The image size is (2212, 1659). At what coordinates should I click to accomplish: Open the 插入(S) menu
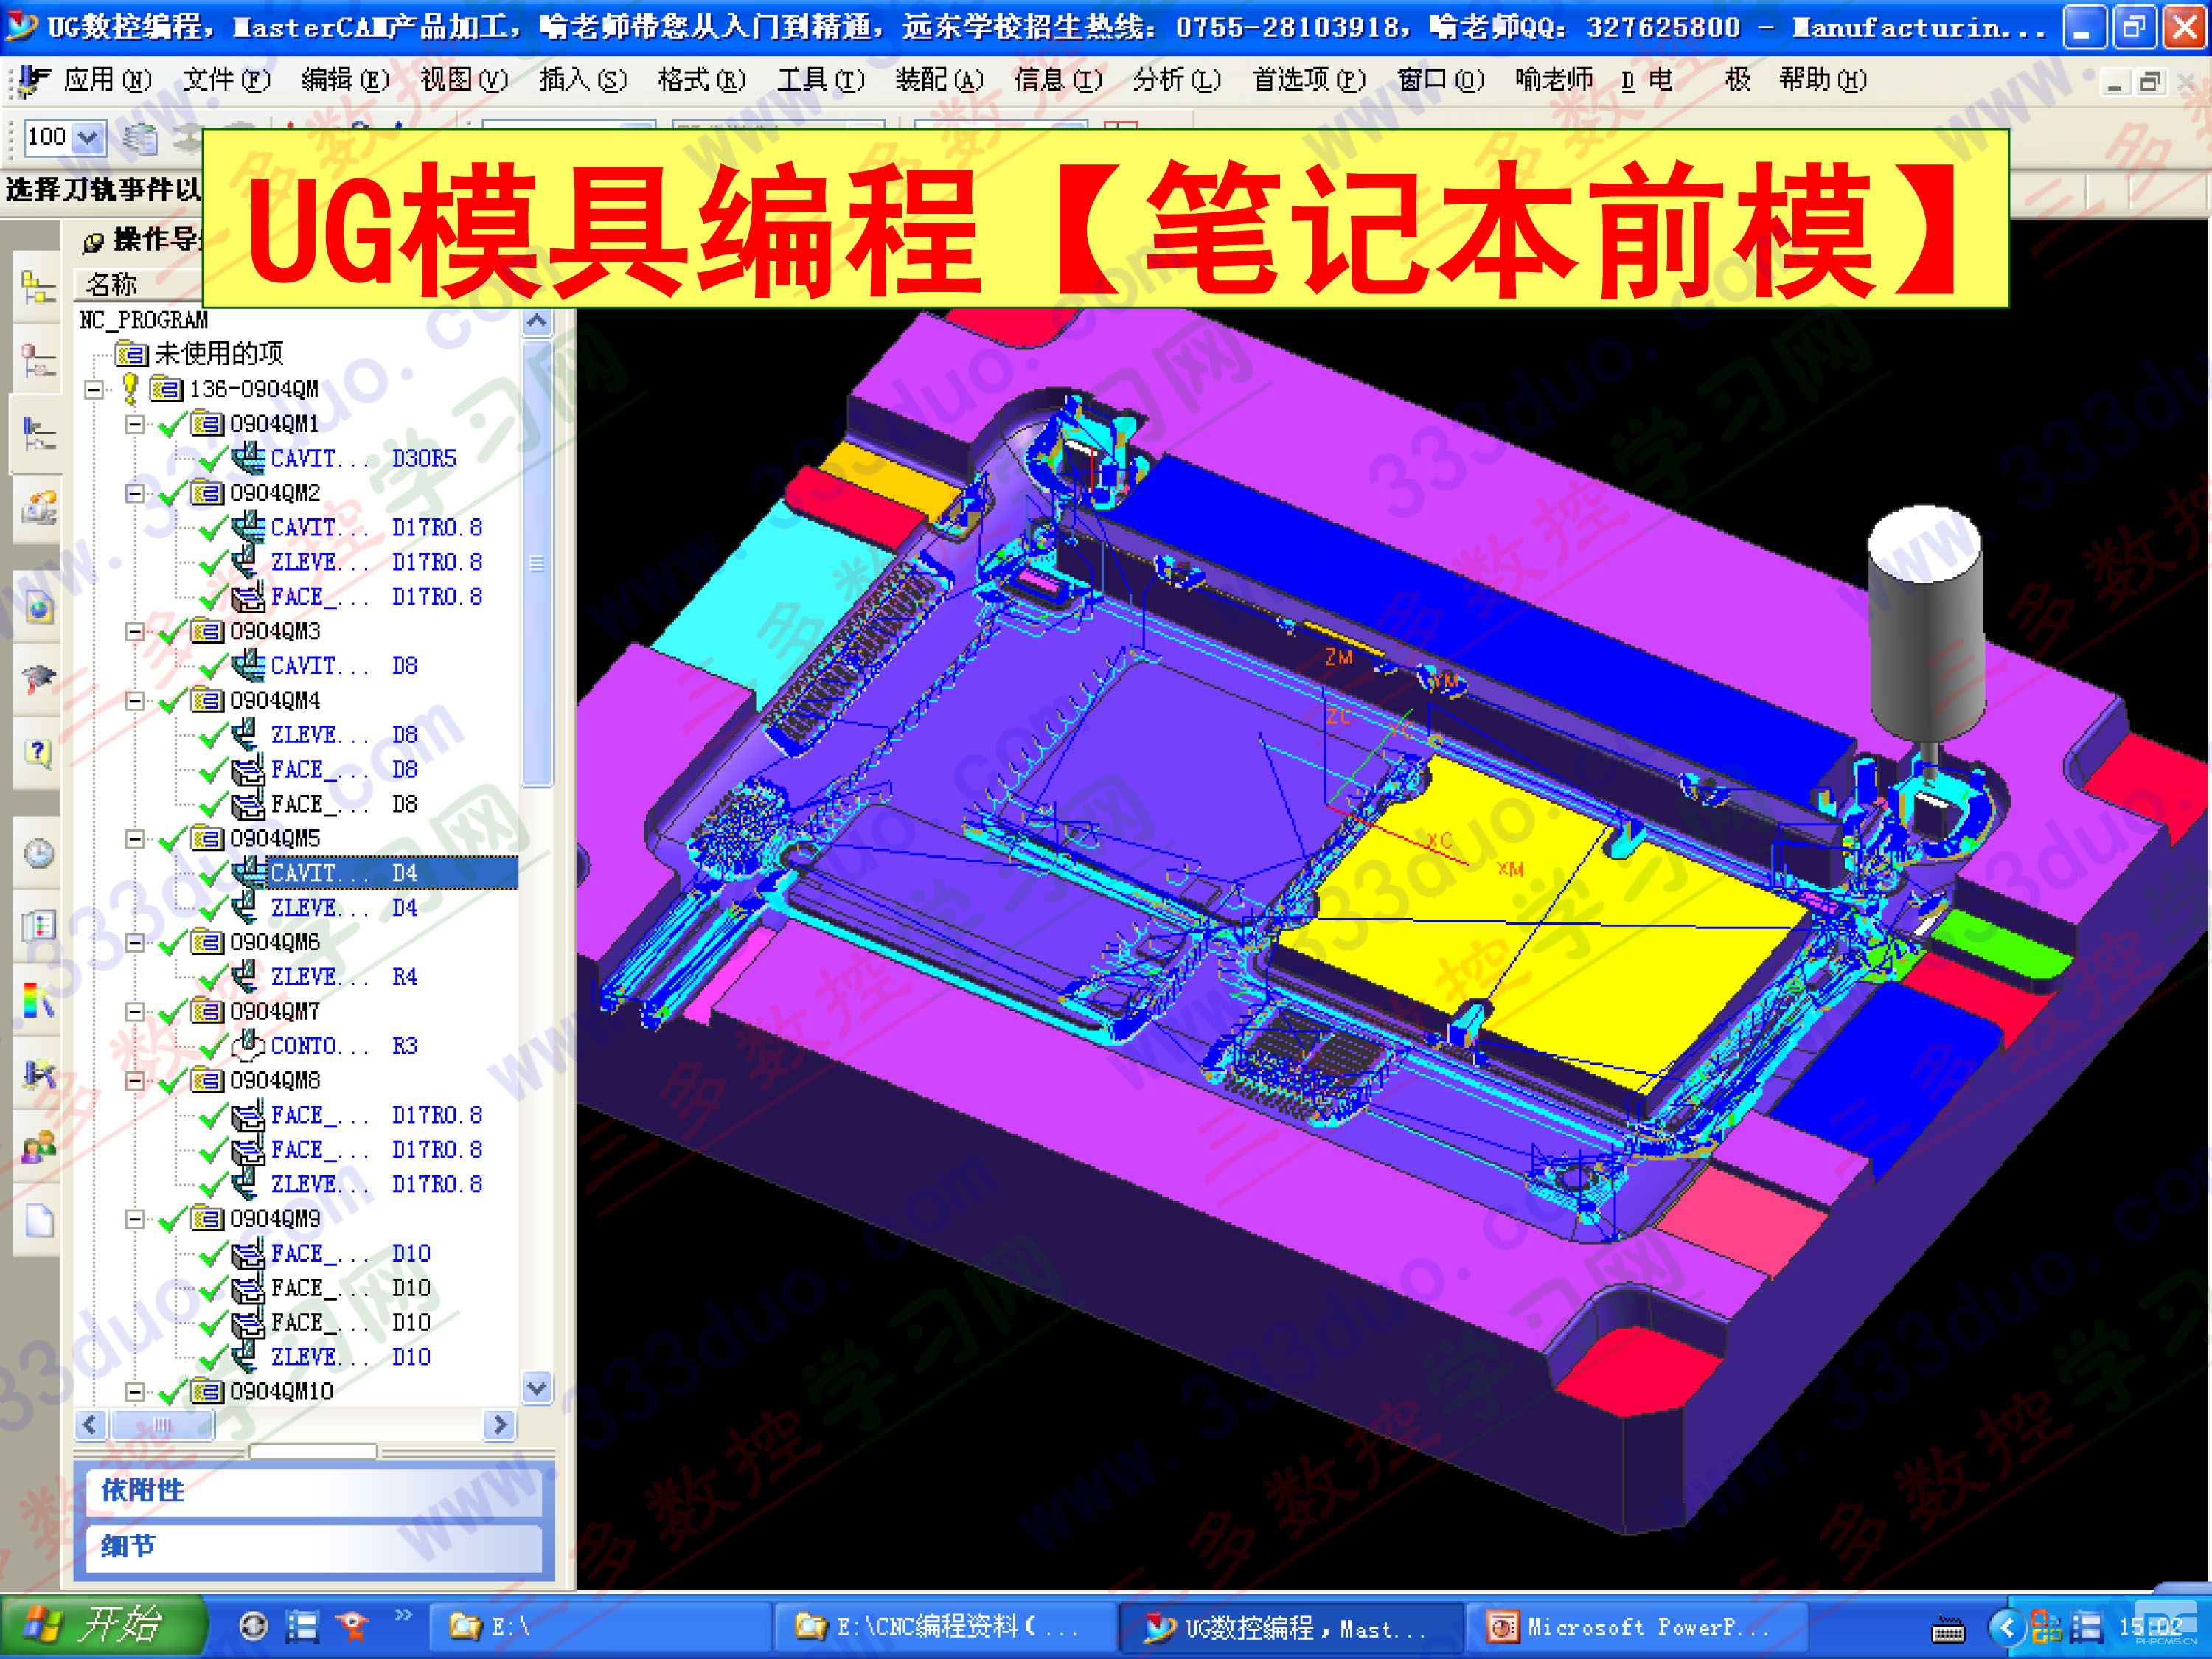583,79
